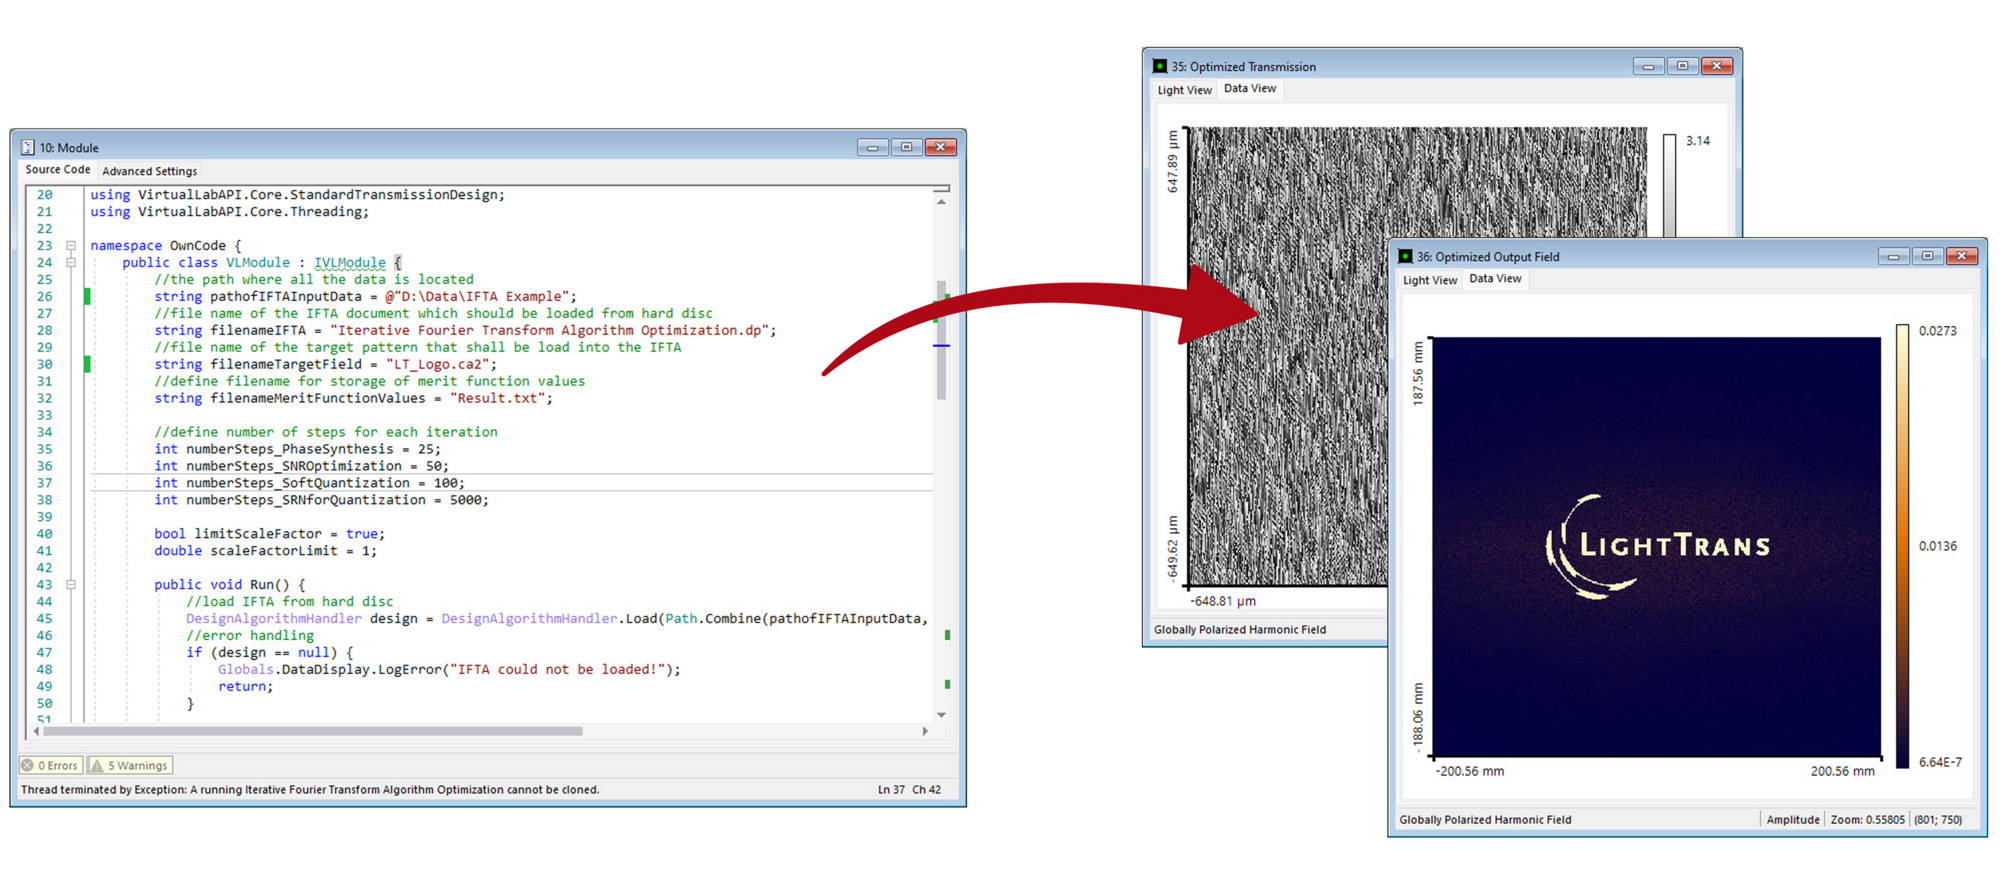
Task: Click the Ln 37 Ch 42 cursor position indicator
Action: (x=909, y=789)
